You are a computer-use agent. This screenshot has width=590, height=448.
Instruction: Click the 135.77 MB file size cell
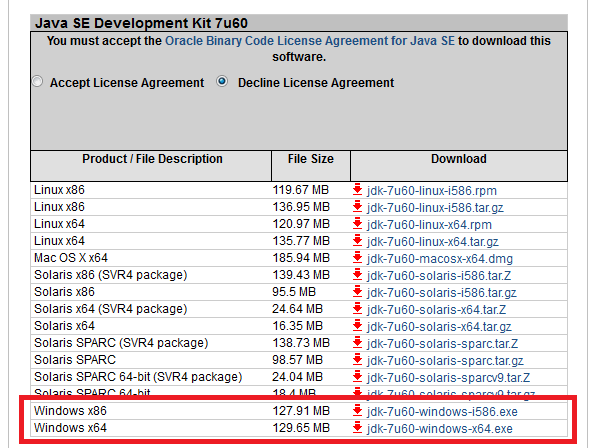(301, 241)
